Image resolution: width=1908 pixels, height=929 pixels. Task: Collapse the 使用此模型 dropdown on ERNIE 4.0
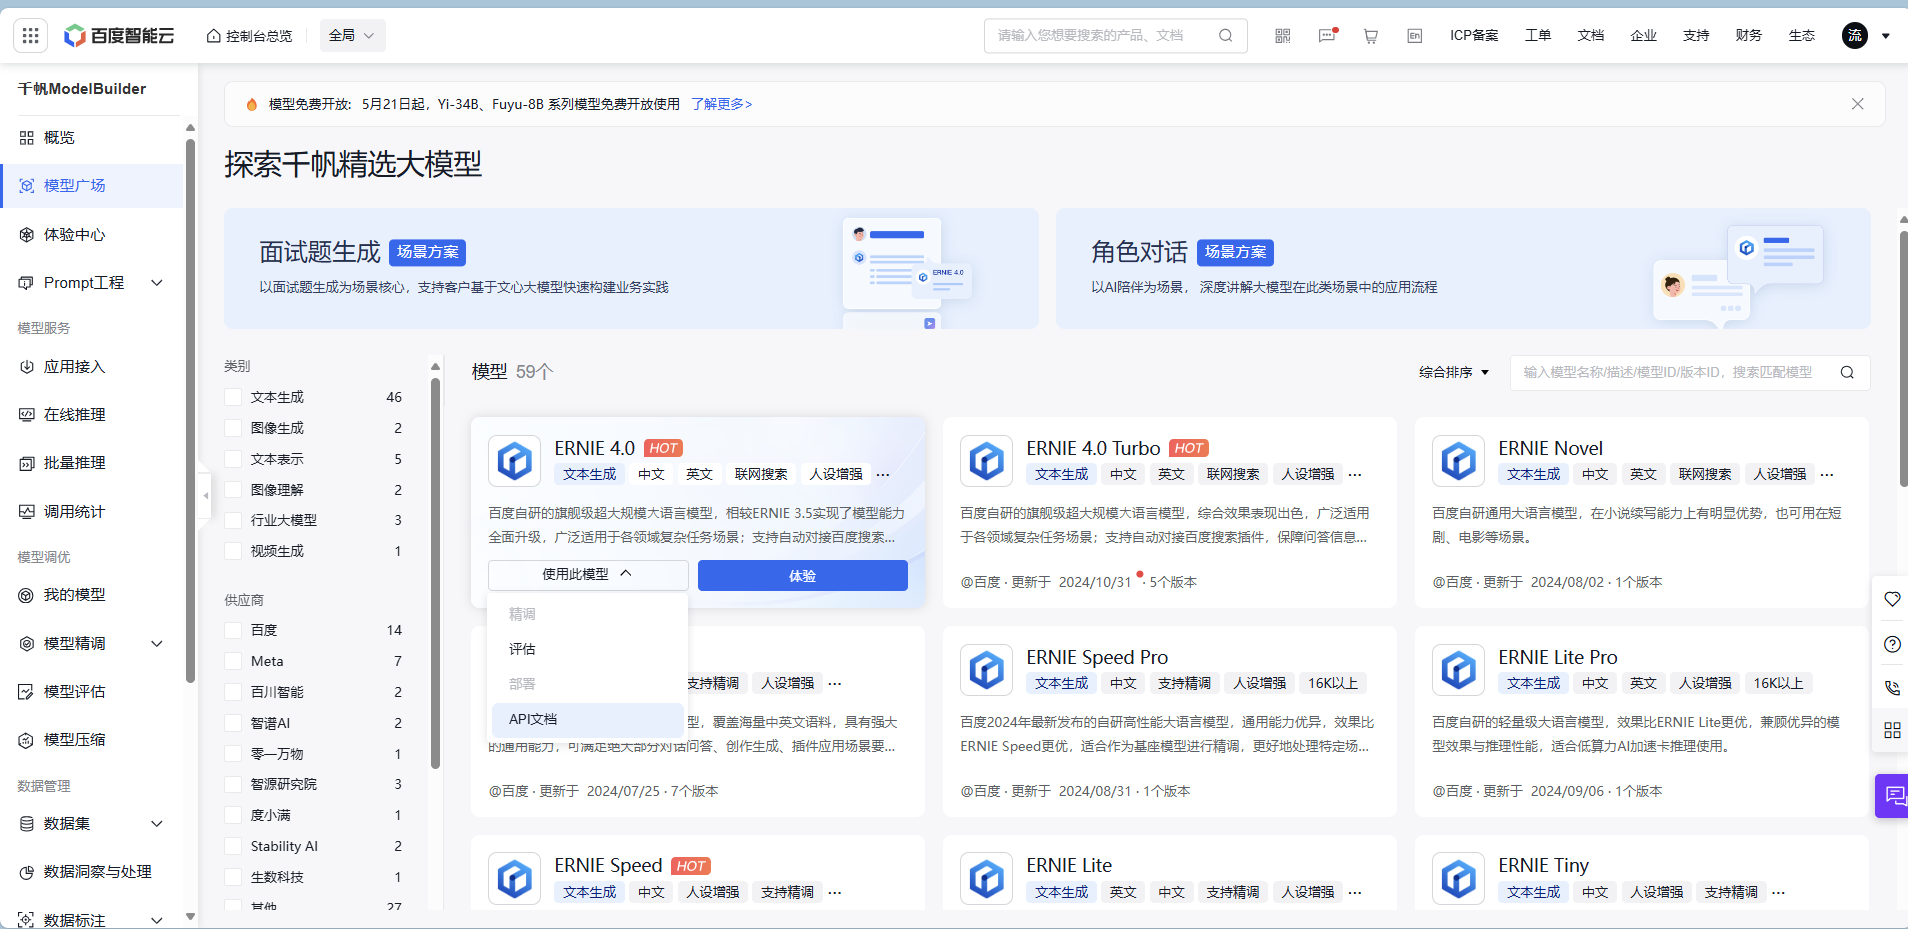[588, 574]
